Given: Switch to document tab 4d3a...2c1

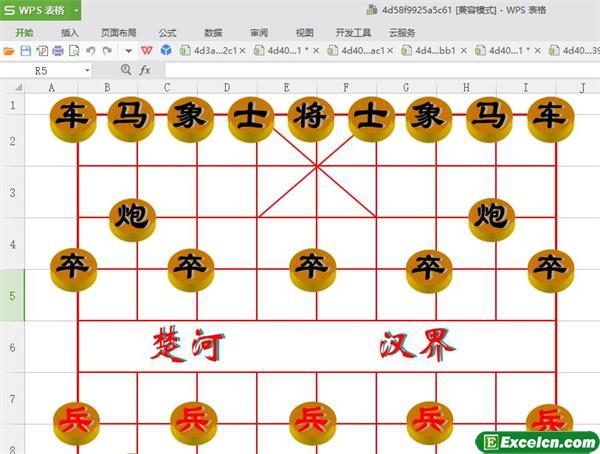Looking at the screenshot, I should (x=215, y=51).
